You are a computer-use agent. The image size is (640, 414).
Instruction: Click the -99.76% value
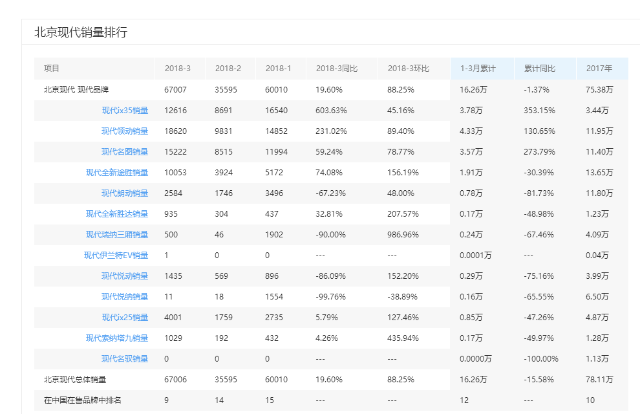pos(331,296)
